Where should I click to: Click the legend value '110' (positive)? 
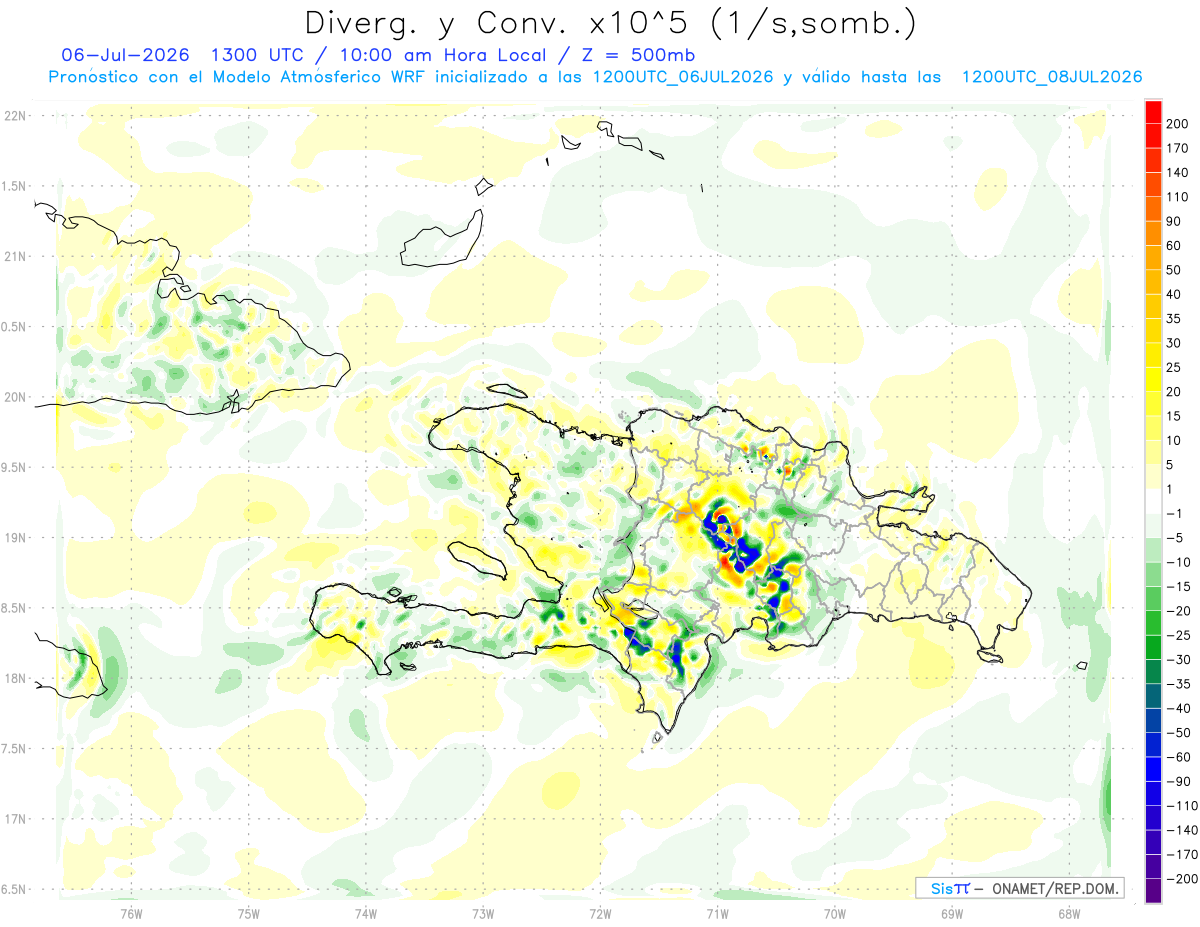point(1177,197)
